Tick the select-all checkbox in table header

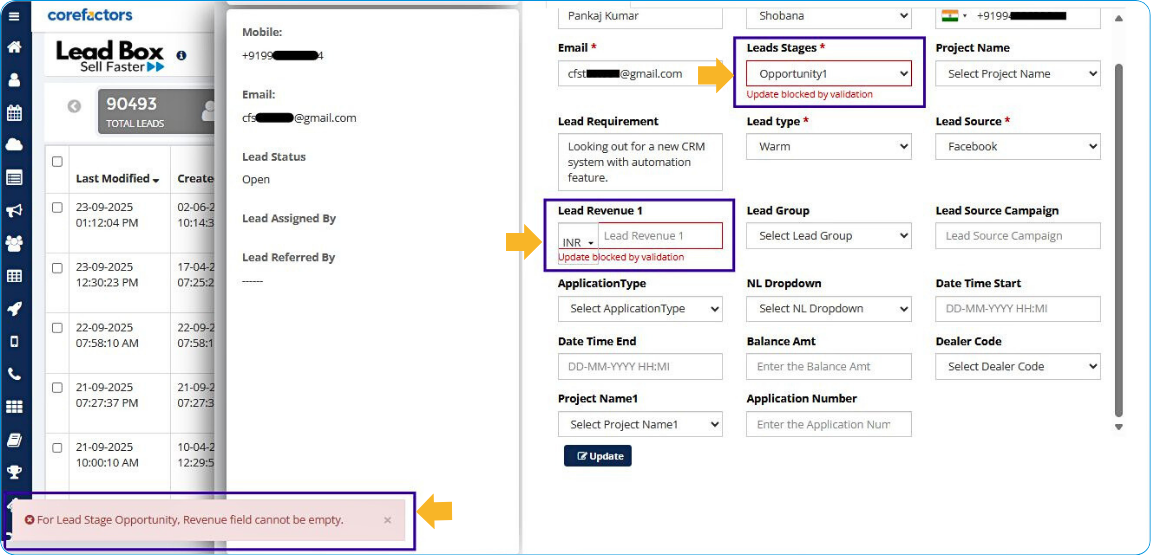click(x=57, y=162)
